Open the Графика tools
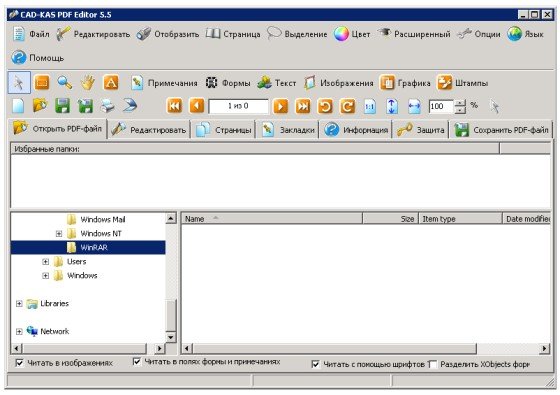Screen dimensions: 560x395 click(405, 83)
